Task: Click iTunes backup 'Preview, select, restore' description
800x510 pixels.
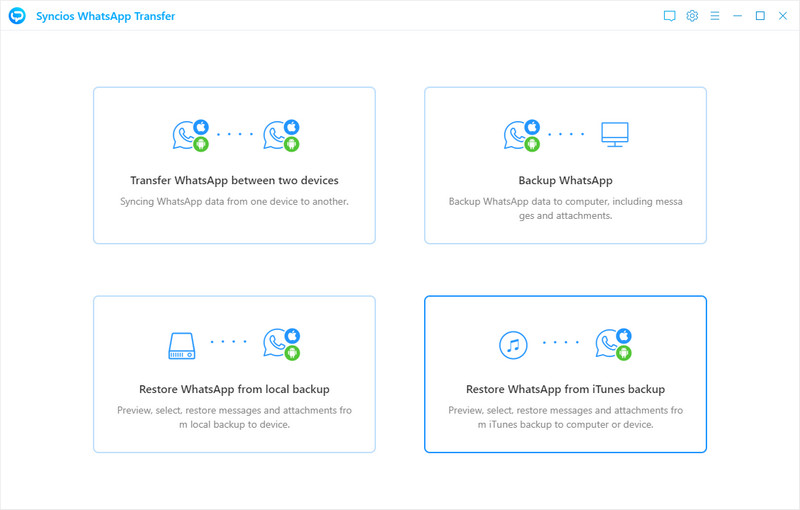Action: pos(565,417)
